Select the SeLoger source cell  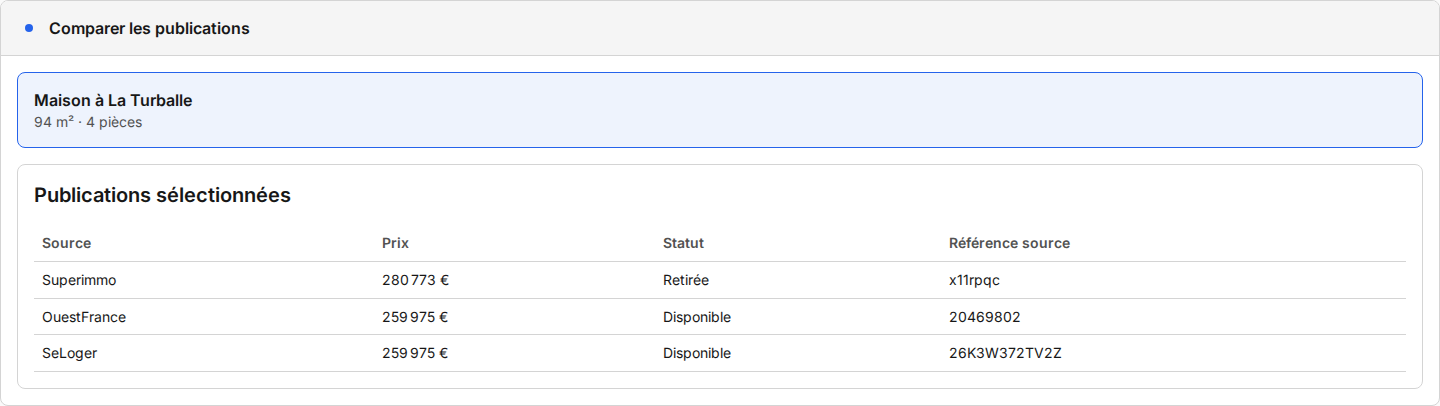70,353
